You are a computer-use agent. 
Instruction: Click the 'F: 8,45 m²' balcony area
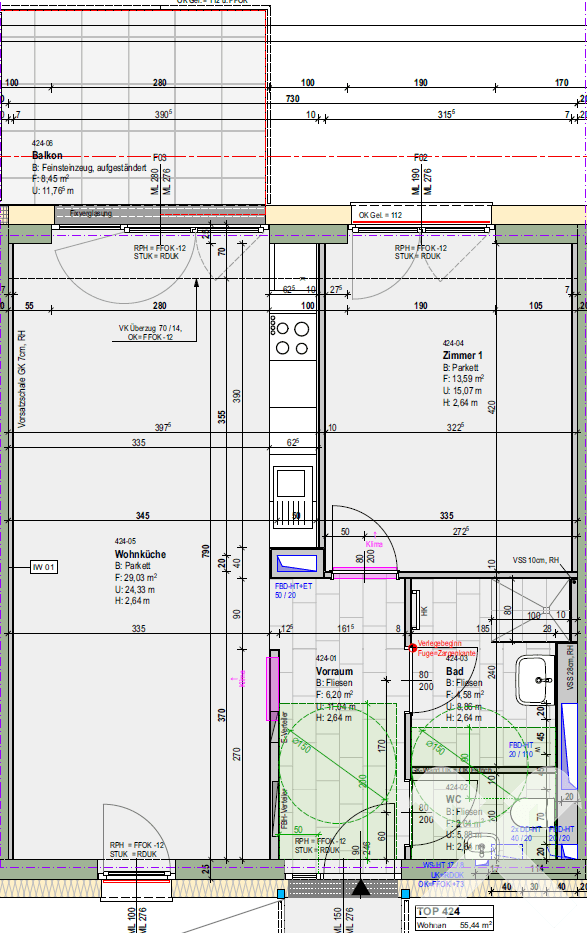(51, 179)
